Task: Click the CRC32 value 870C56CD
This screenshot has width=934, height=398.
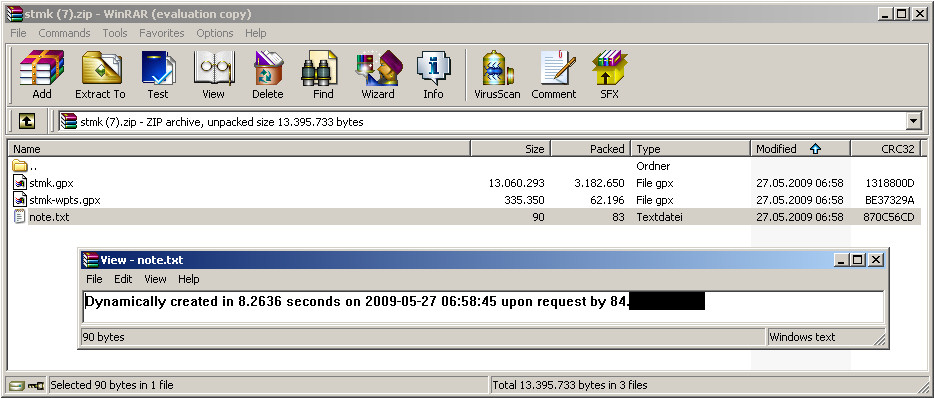Action: pyautogui.click(x=888, y=217)
